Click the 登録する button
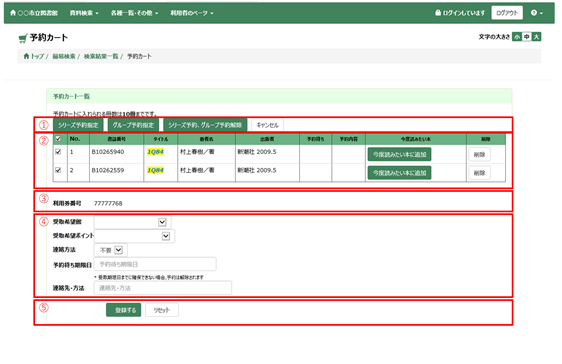The height and width of the screenshot is (364, 562). (x=124, y=310)
